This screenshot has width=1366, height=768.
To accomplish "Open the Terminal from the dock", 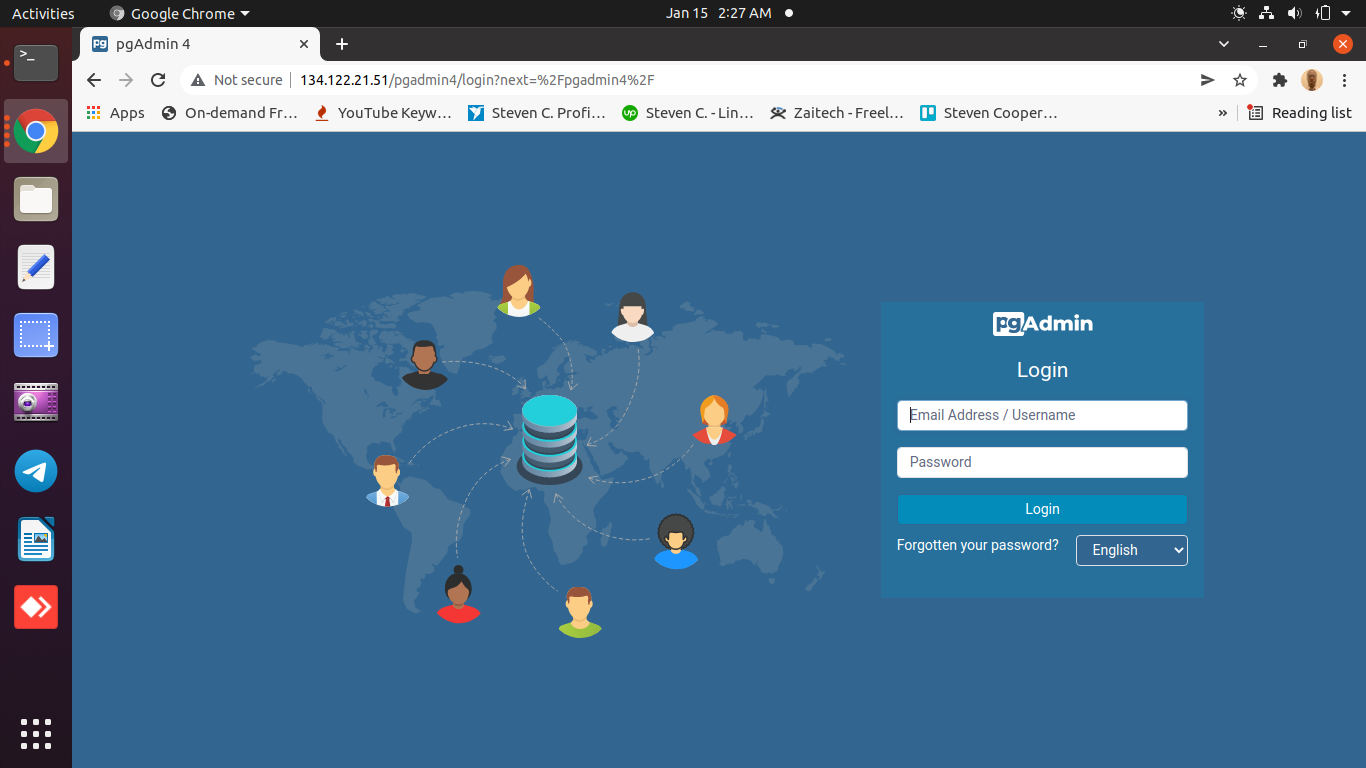I will (36, 63).
